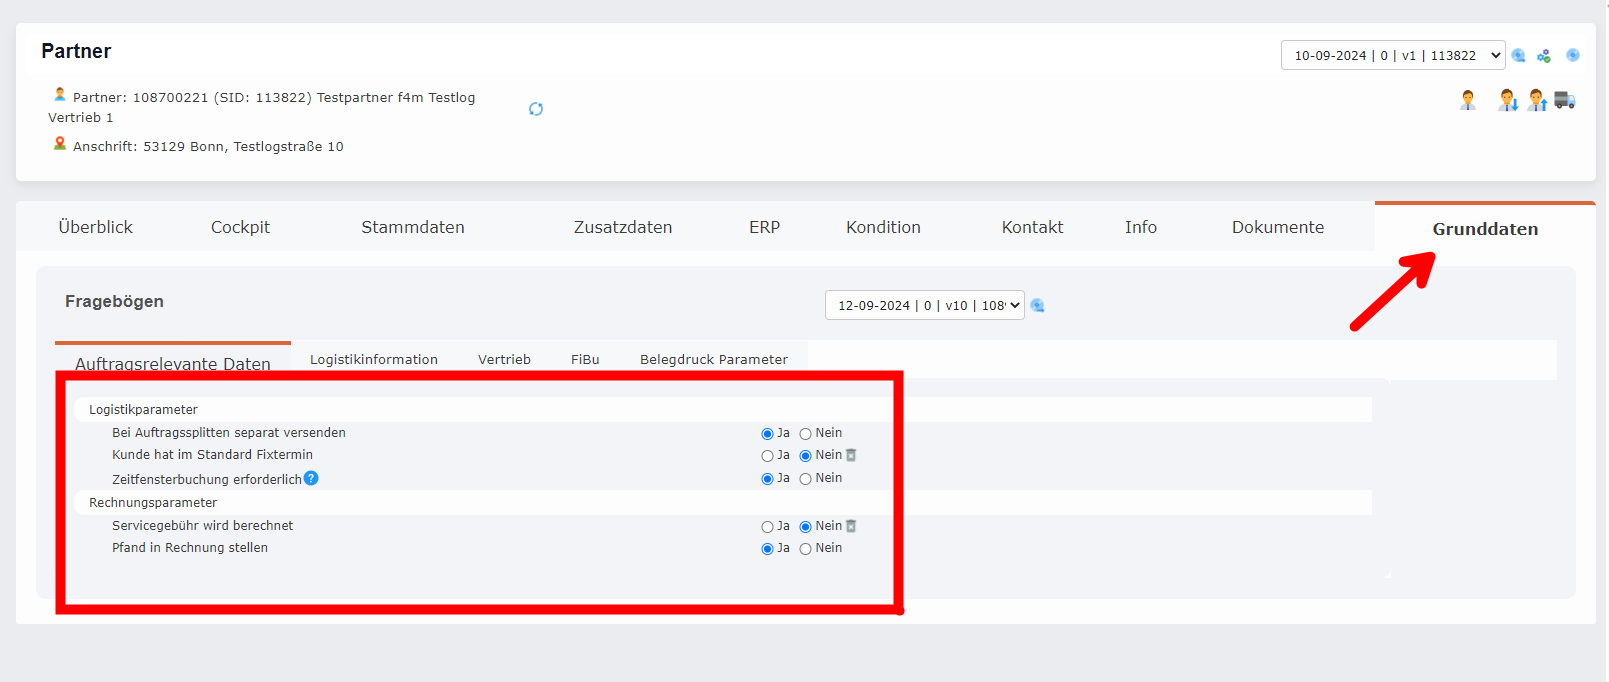The image size is (1609, 682).
Task: Click the single person icon in header
Action: [x=1468, y=100]
